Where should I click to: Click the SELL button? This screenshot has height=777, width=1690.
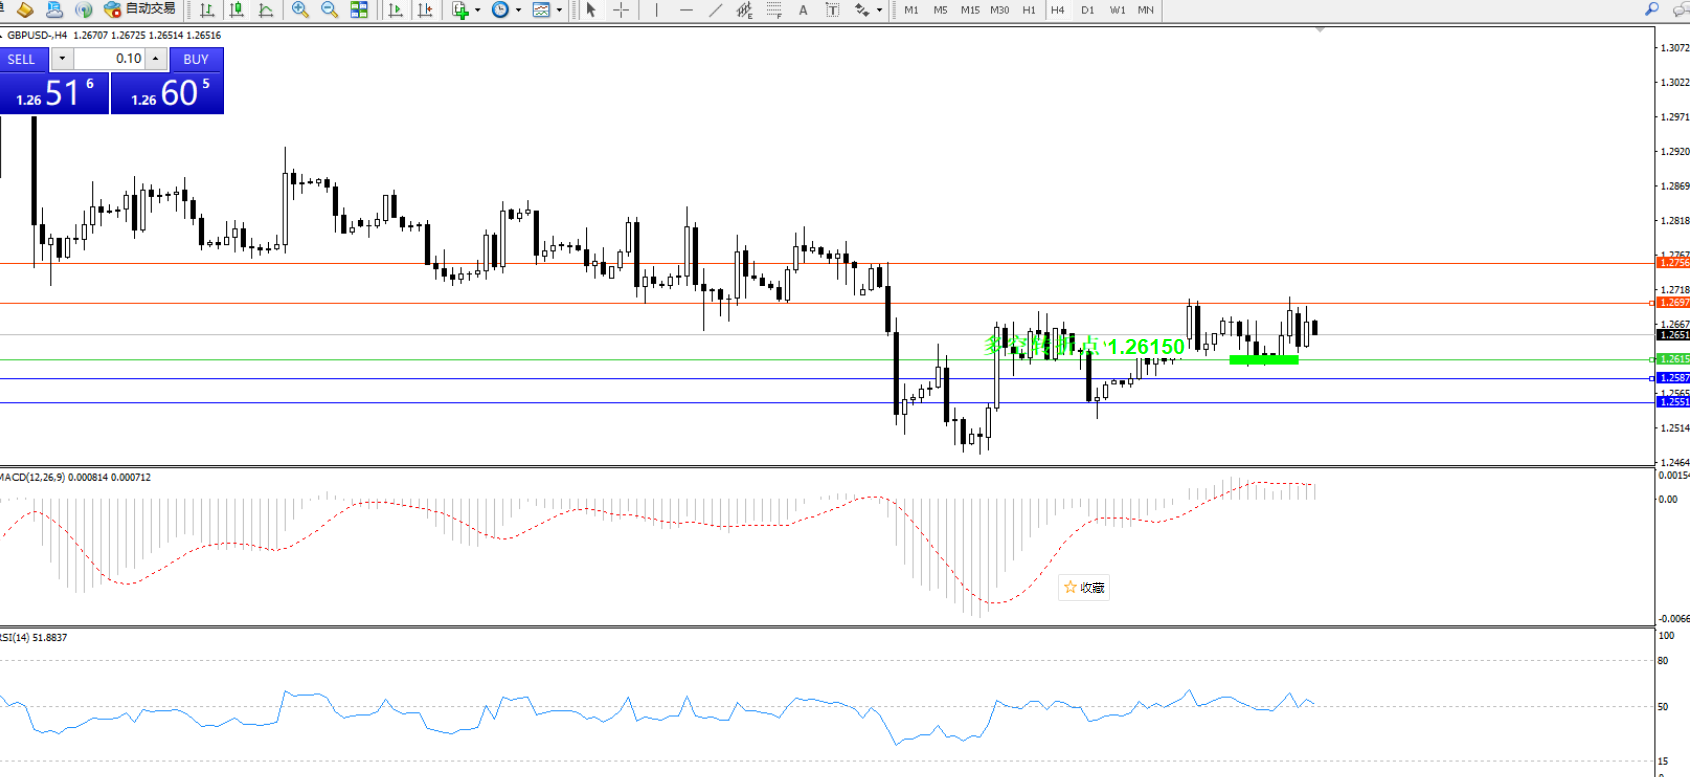(22, 59)
